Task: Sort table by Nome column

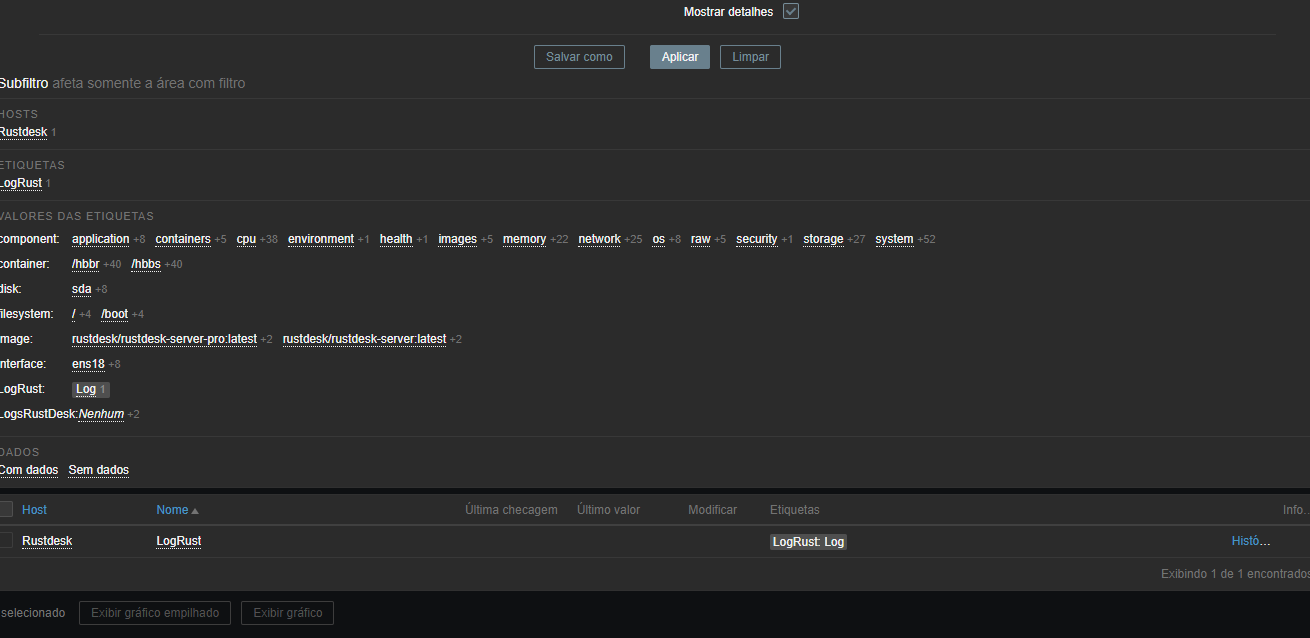Action: click(172, 510)
